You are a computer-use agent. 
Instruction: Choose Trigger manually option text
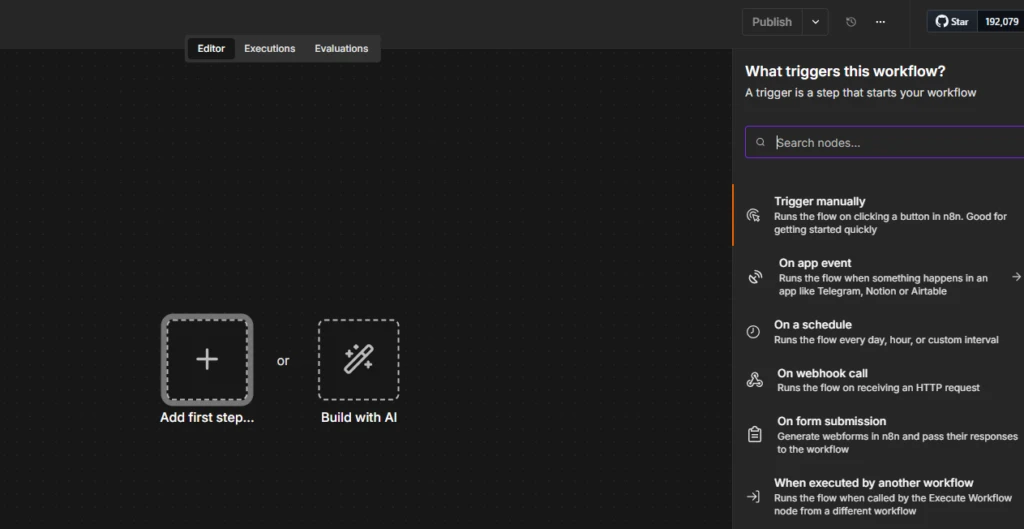820,201
